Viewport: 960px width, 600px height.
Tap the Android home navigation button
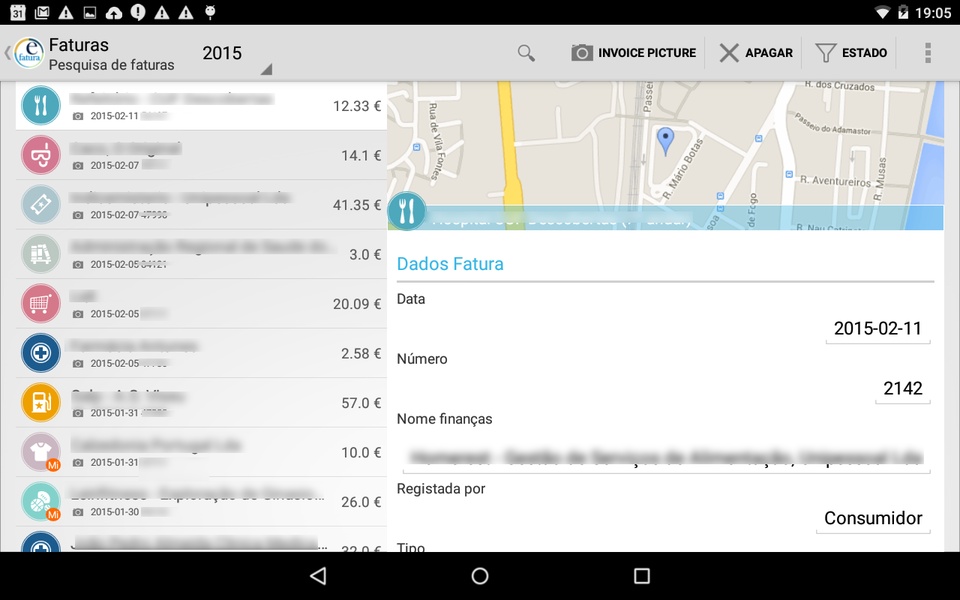(x=480, y=576)
